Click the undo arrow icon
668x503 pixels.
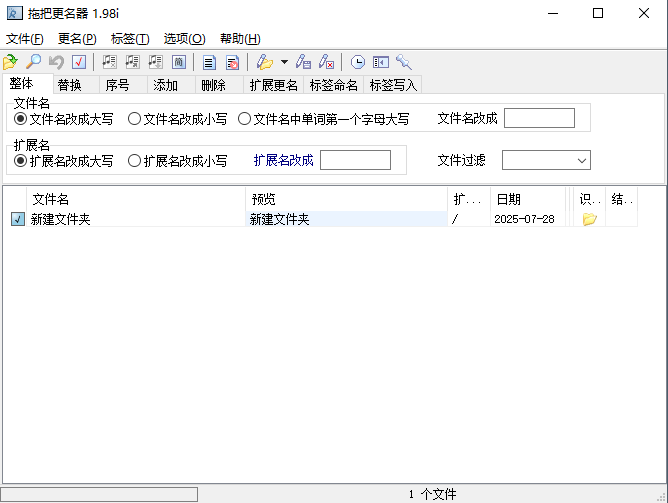56,62
